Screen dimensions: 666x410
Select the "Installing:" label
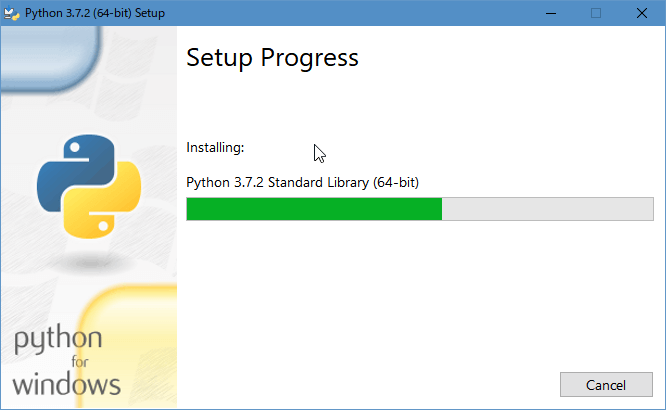tap(215, 148)
